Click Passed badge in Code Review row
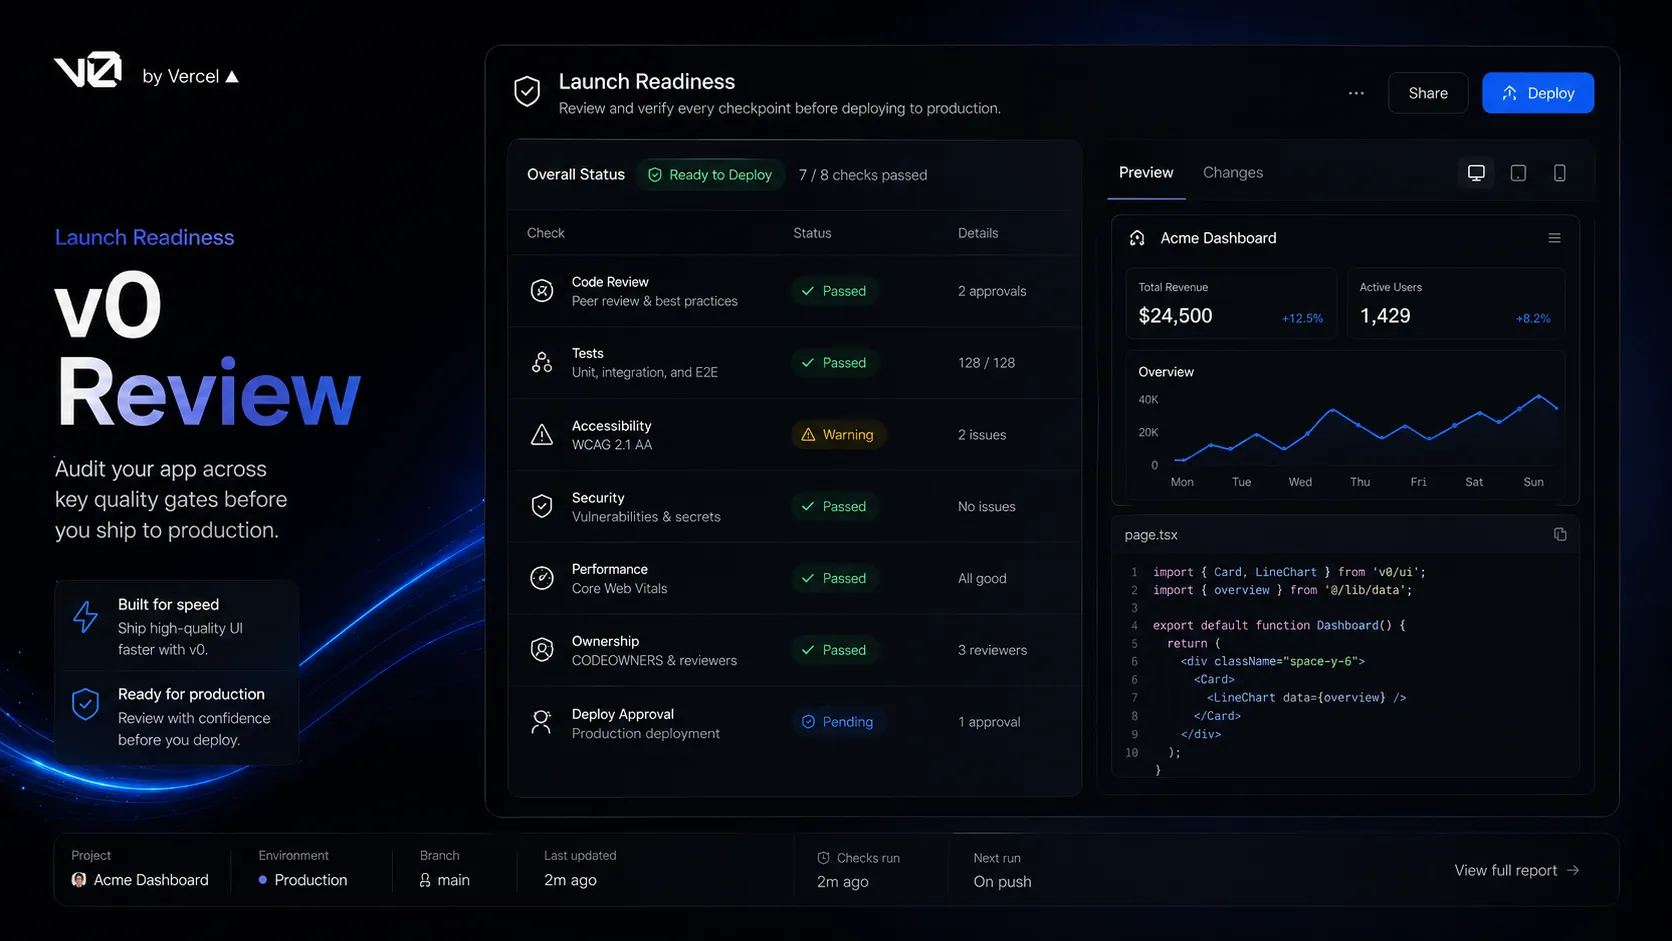Viewport: 1672px width, 941px height. [x=834, y=291]
